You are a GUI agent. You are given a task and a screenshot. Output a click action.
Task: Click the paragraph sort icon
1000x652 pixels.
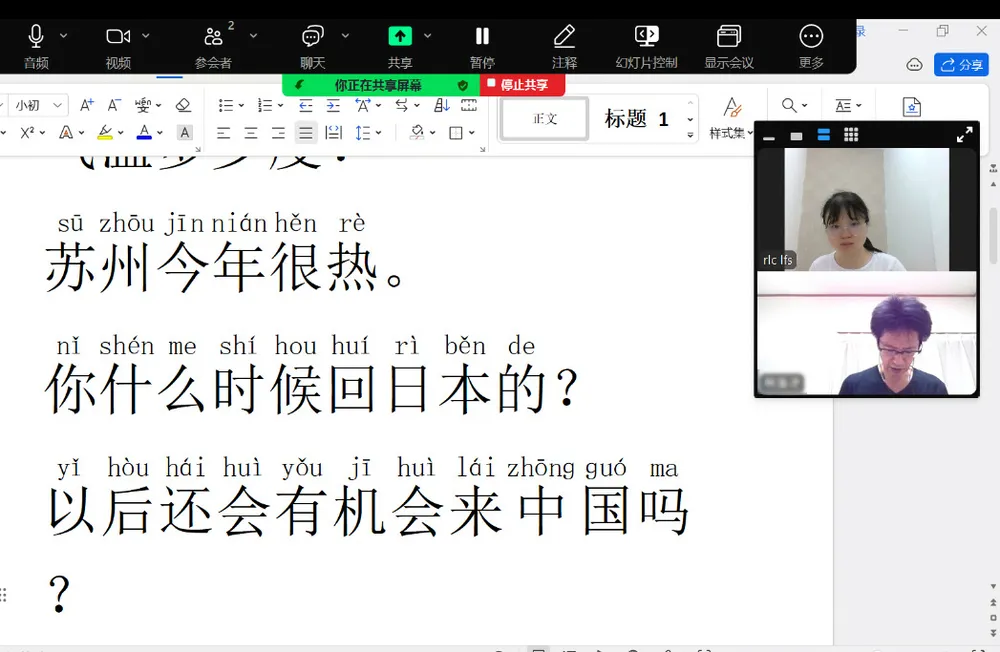(x=440, y=105)
